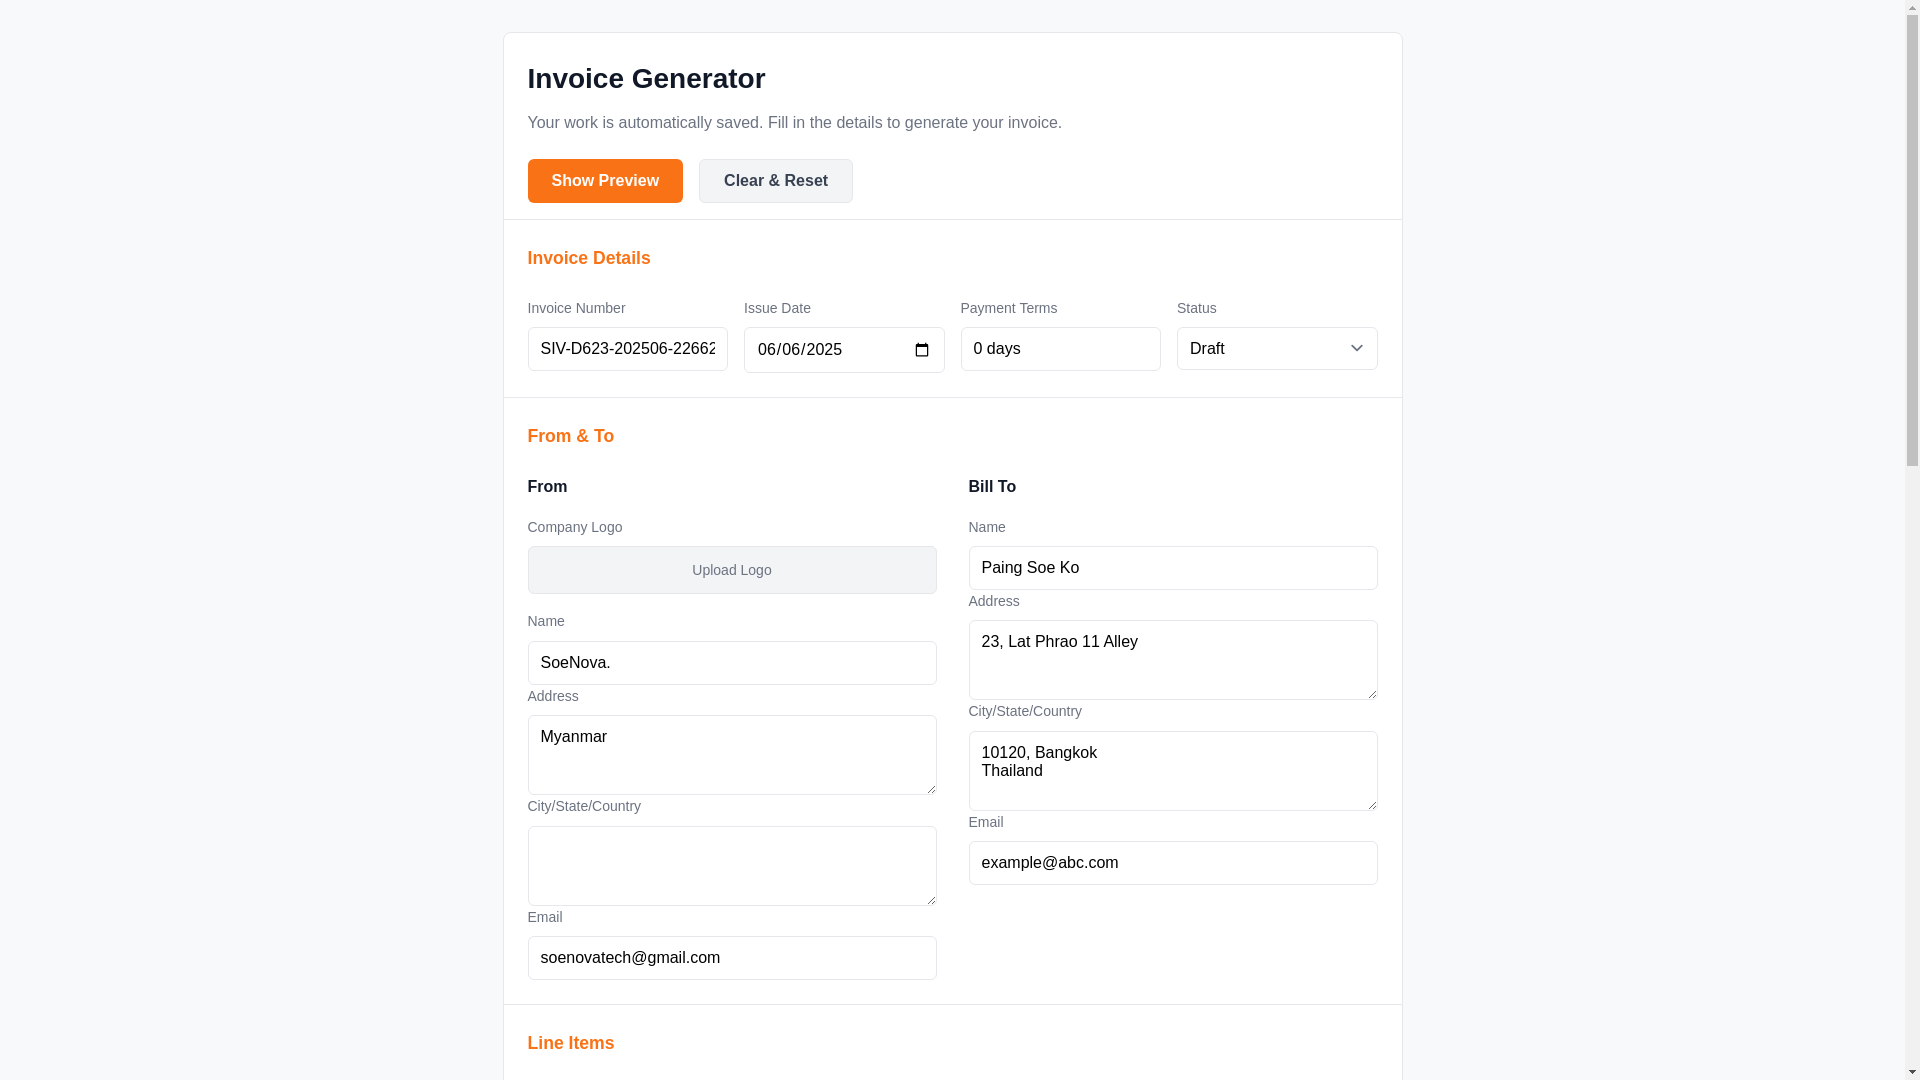Click the Invoice Details section title
1920x1080 pixels.
coord(589,258)
